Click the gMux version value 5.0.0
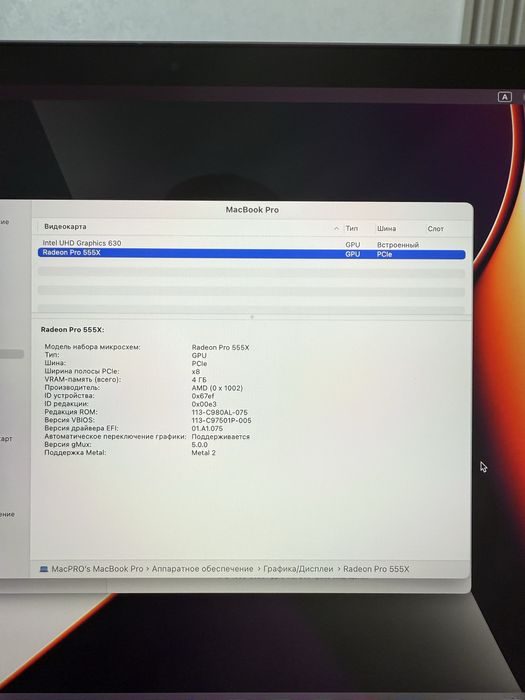525x700 pixels. pyautogui.click(x=200, y=445)
